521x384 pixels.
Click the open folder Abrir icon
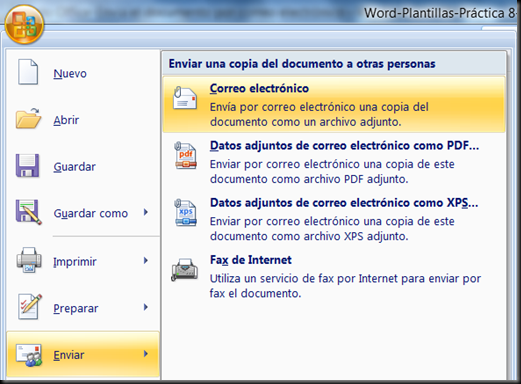(28, 118)
